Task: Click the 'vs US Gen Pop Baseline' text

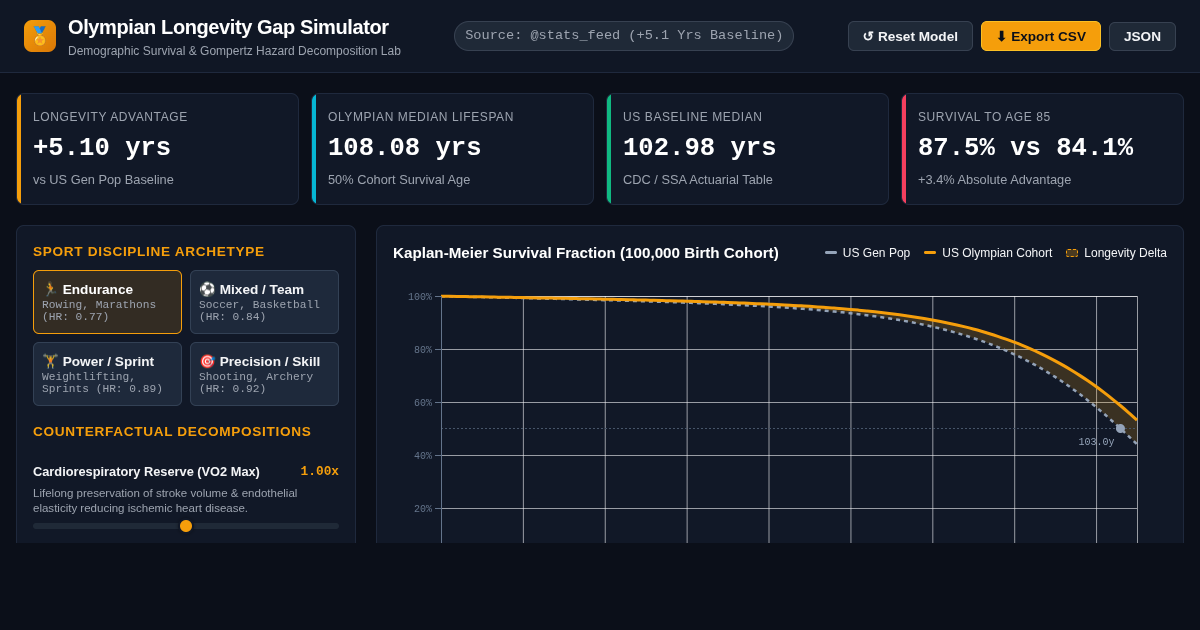Action: coord(103,180)
